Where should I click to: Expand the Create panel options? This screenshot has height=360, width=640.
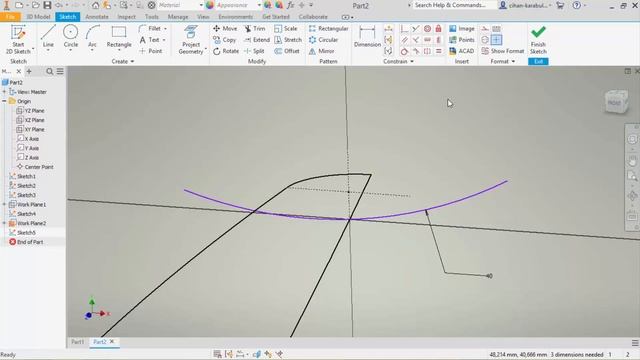122,62
